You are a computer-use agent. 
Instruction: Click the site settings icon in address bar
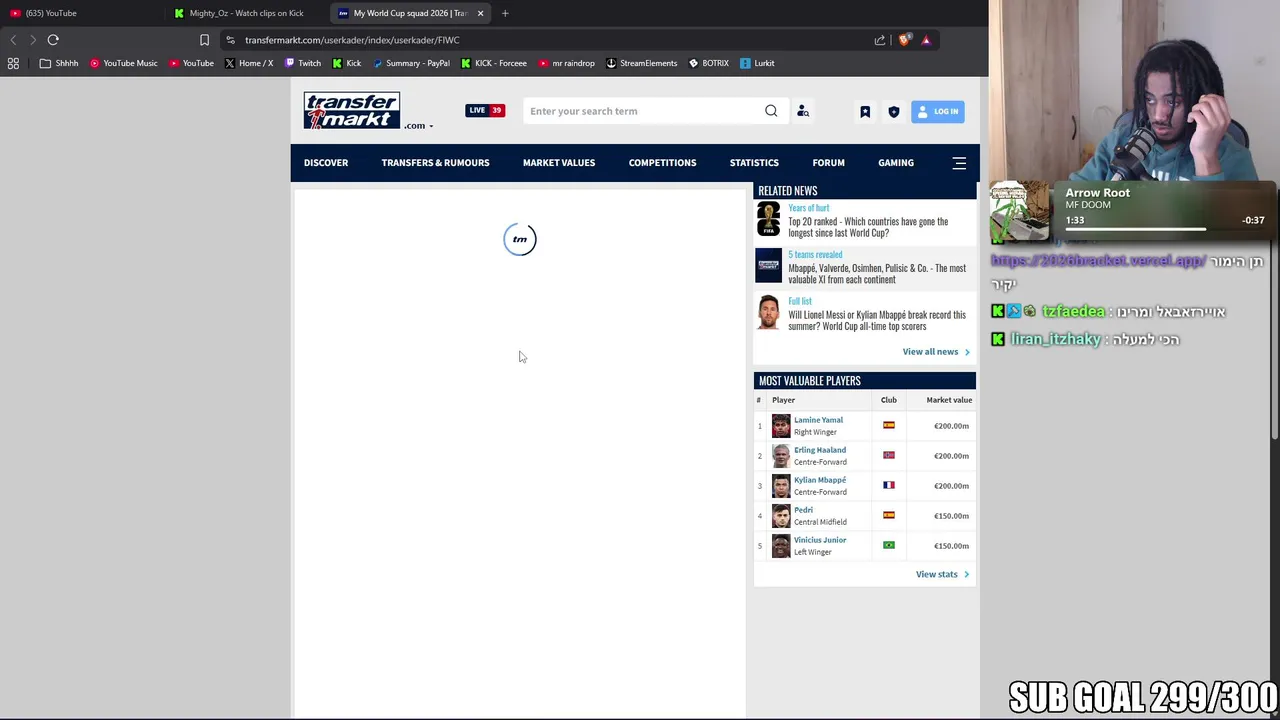[230, 40]
